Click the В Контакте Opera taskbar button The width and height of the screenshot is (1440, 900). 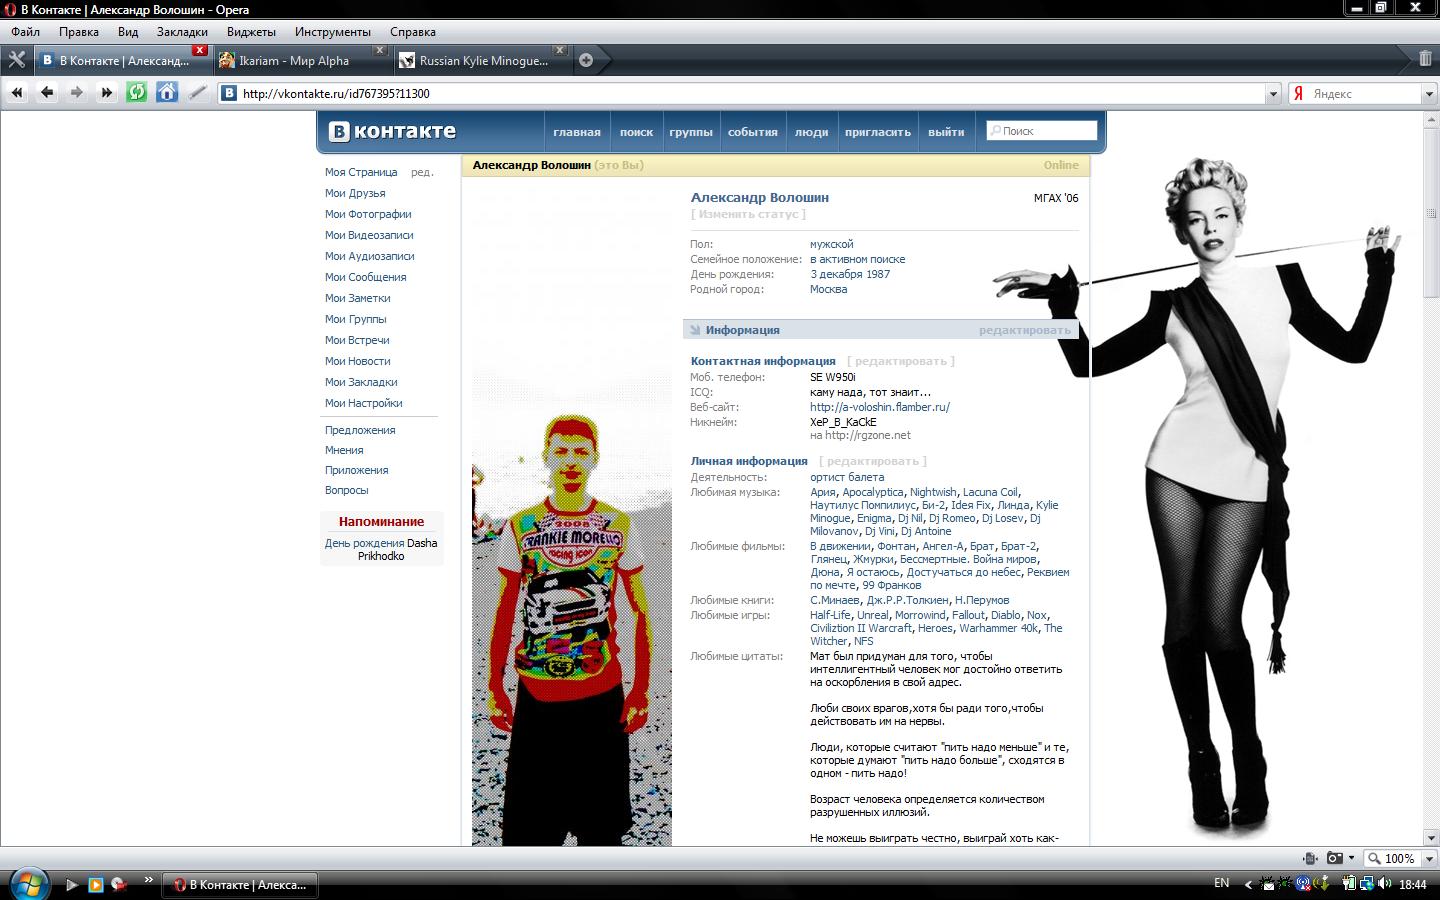(241, 884)
